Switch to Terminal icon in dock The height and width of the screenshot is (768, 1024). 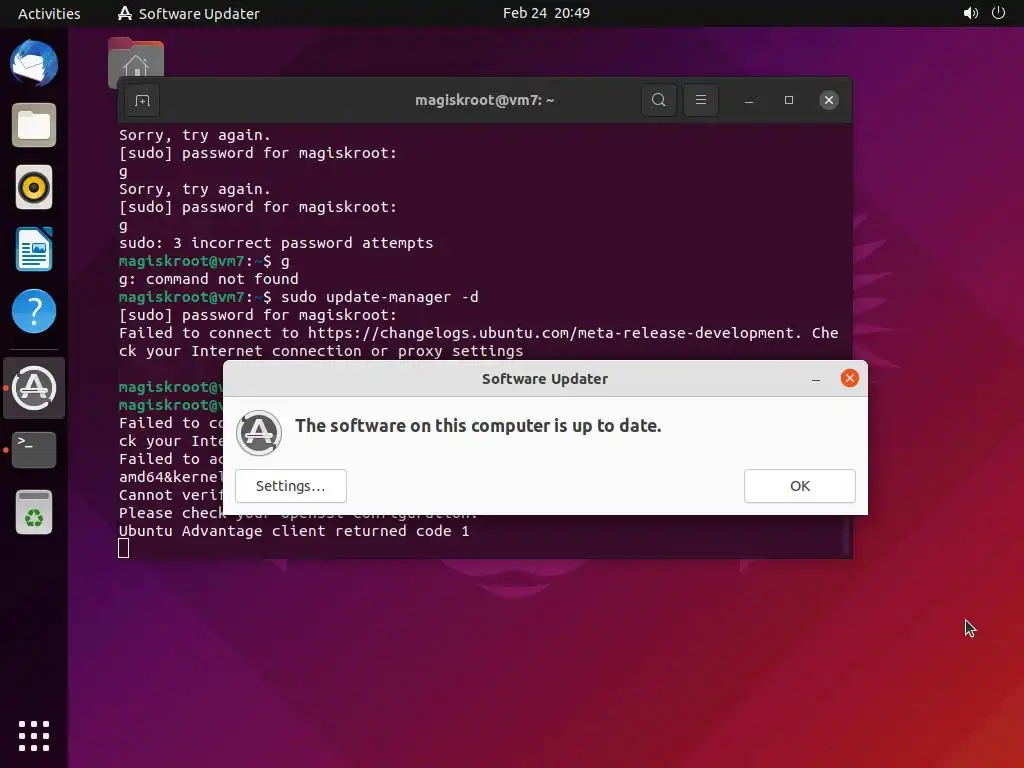[x=34, y=449]
